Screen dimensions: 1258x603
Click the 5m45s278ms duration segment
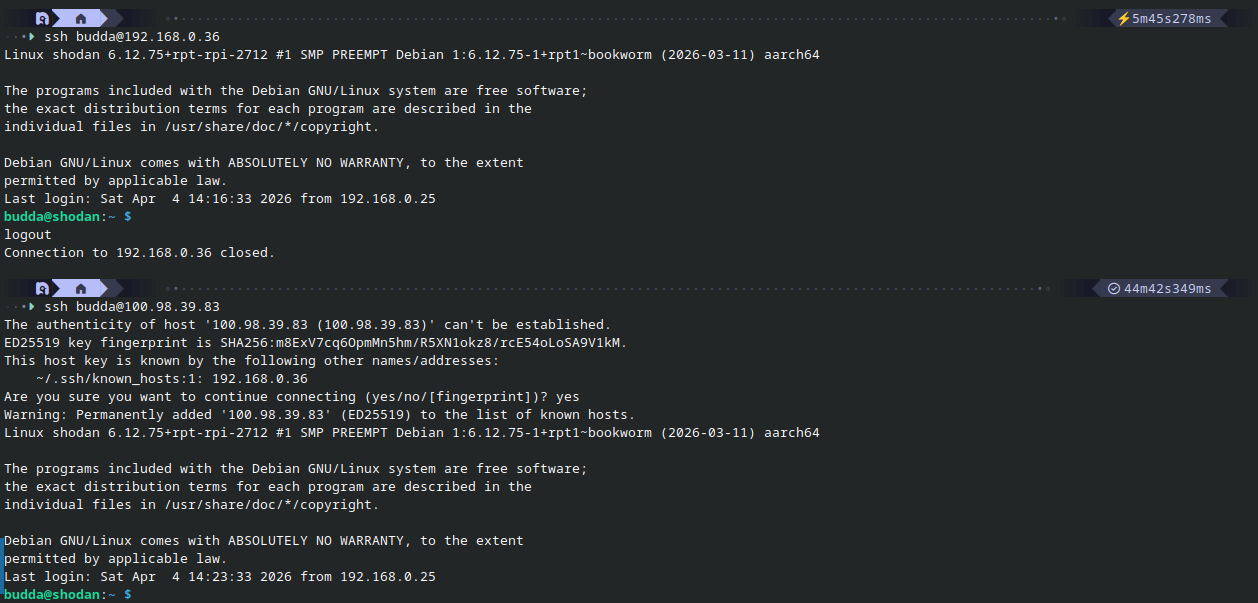tap(1171, 19)
